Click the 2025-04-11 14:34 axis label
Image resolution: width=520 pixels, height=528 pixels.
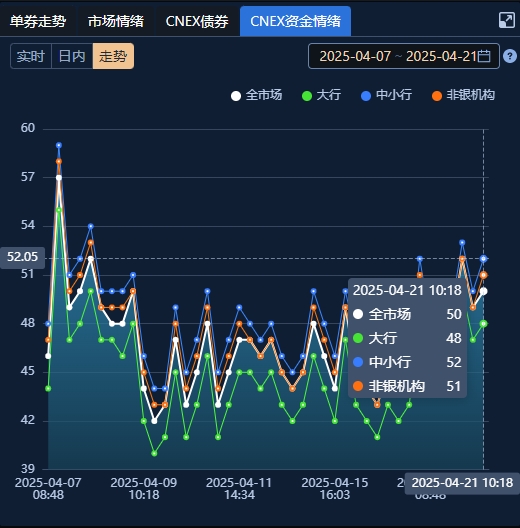[x=239, y=489]
